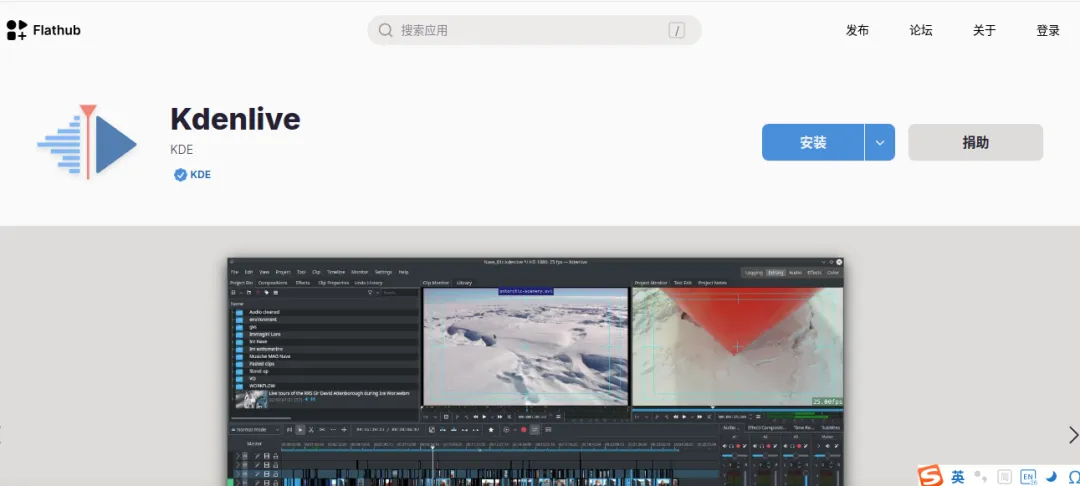Screen dimensions: 1080x486
Task: Open the Flathub home logo
Action: [43, 30]
